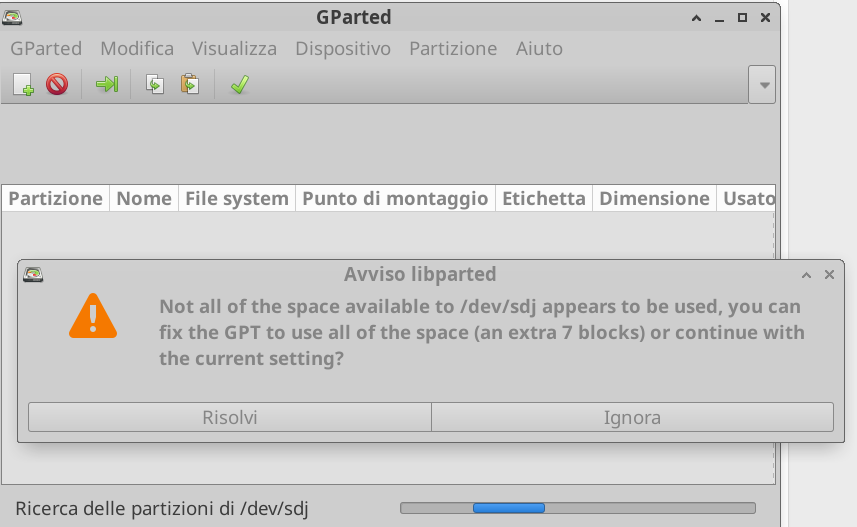Click the new partition toolbar icon
This screenshot has width=857, height=527.
(23, 85)
